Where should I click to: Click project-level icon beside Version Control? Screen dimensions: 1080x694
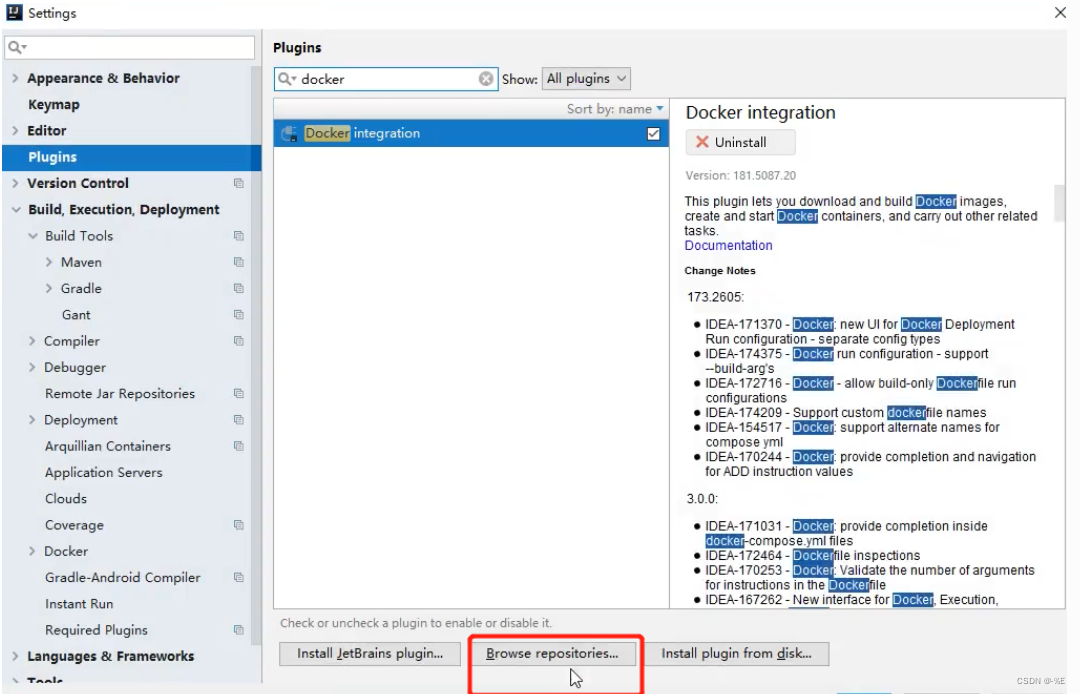[x=238, y=183]
